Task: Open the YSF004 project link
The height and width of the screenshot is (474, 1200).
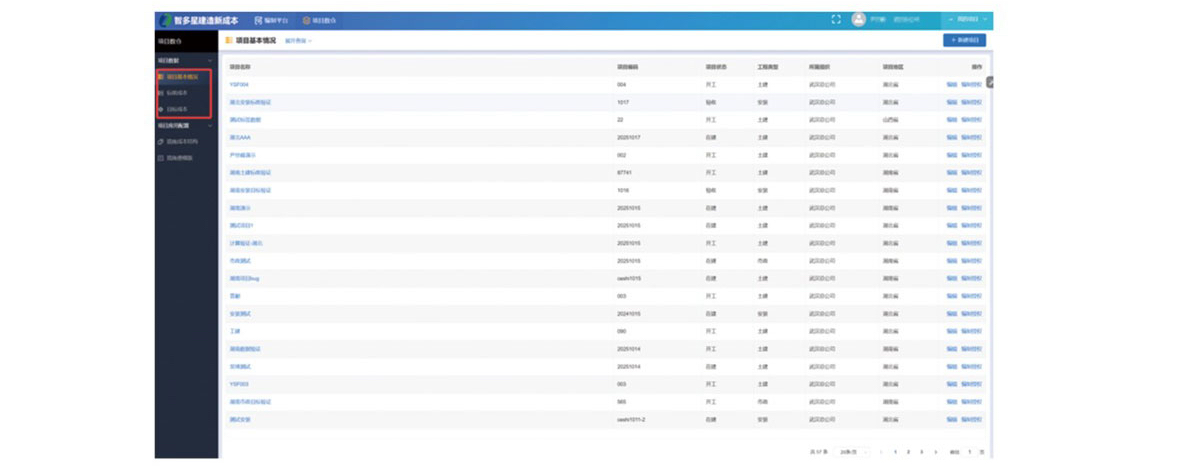Action: coord(239,85)
